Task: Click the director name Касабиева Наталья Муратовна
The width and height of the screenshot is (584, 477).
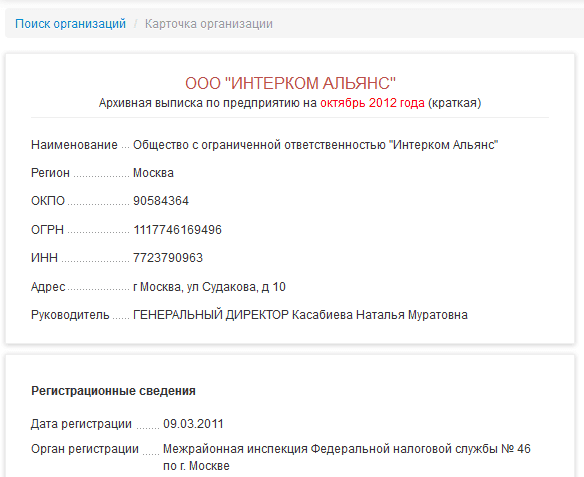Action: coord(380,315)
